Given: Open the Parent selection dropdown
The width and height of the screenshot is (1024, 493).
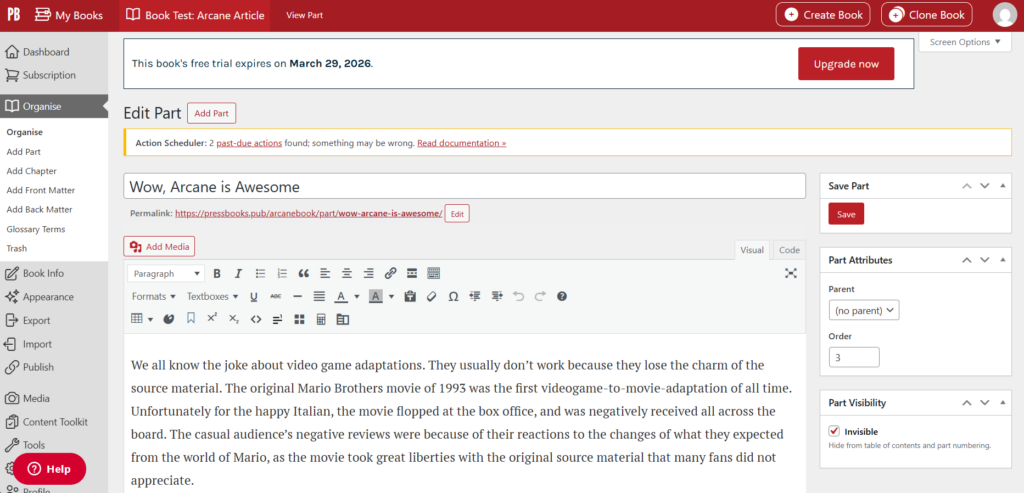Looking at the screenshot, I should [x=863, y=310].
